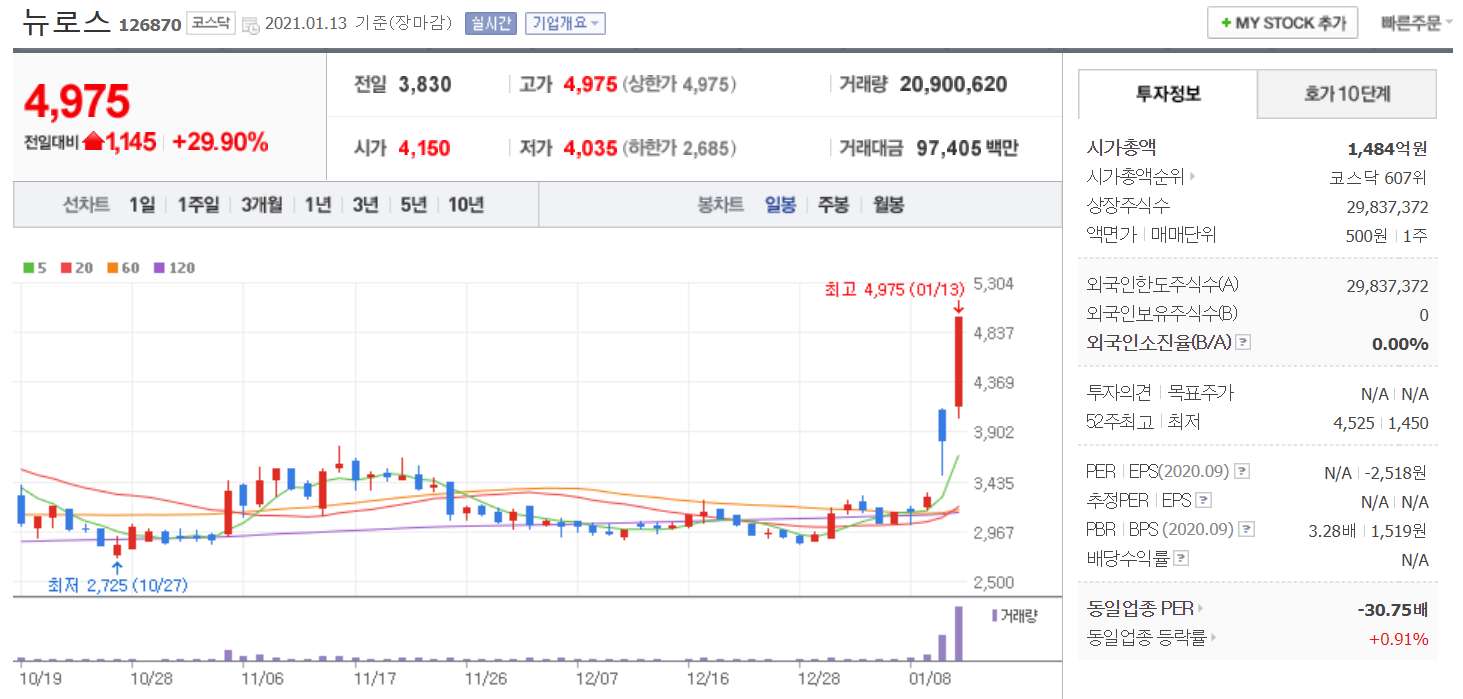Click the red up-arrow icon beside 1,145

click(93, 142)
